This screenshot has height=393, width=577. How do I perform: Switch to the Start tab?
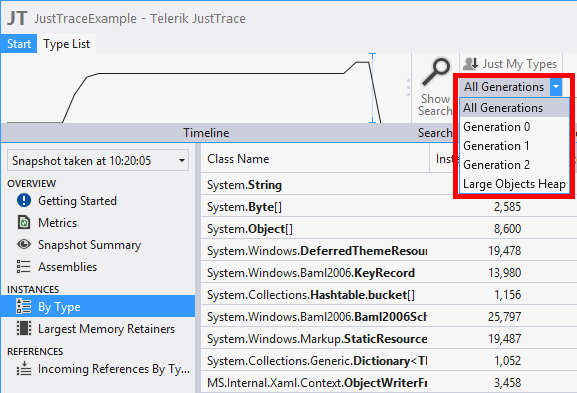click(x=19, y=44)
